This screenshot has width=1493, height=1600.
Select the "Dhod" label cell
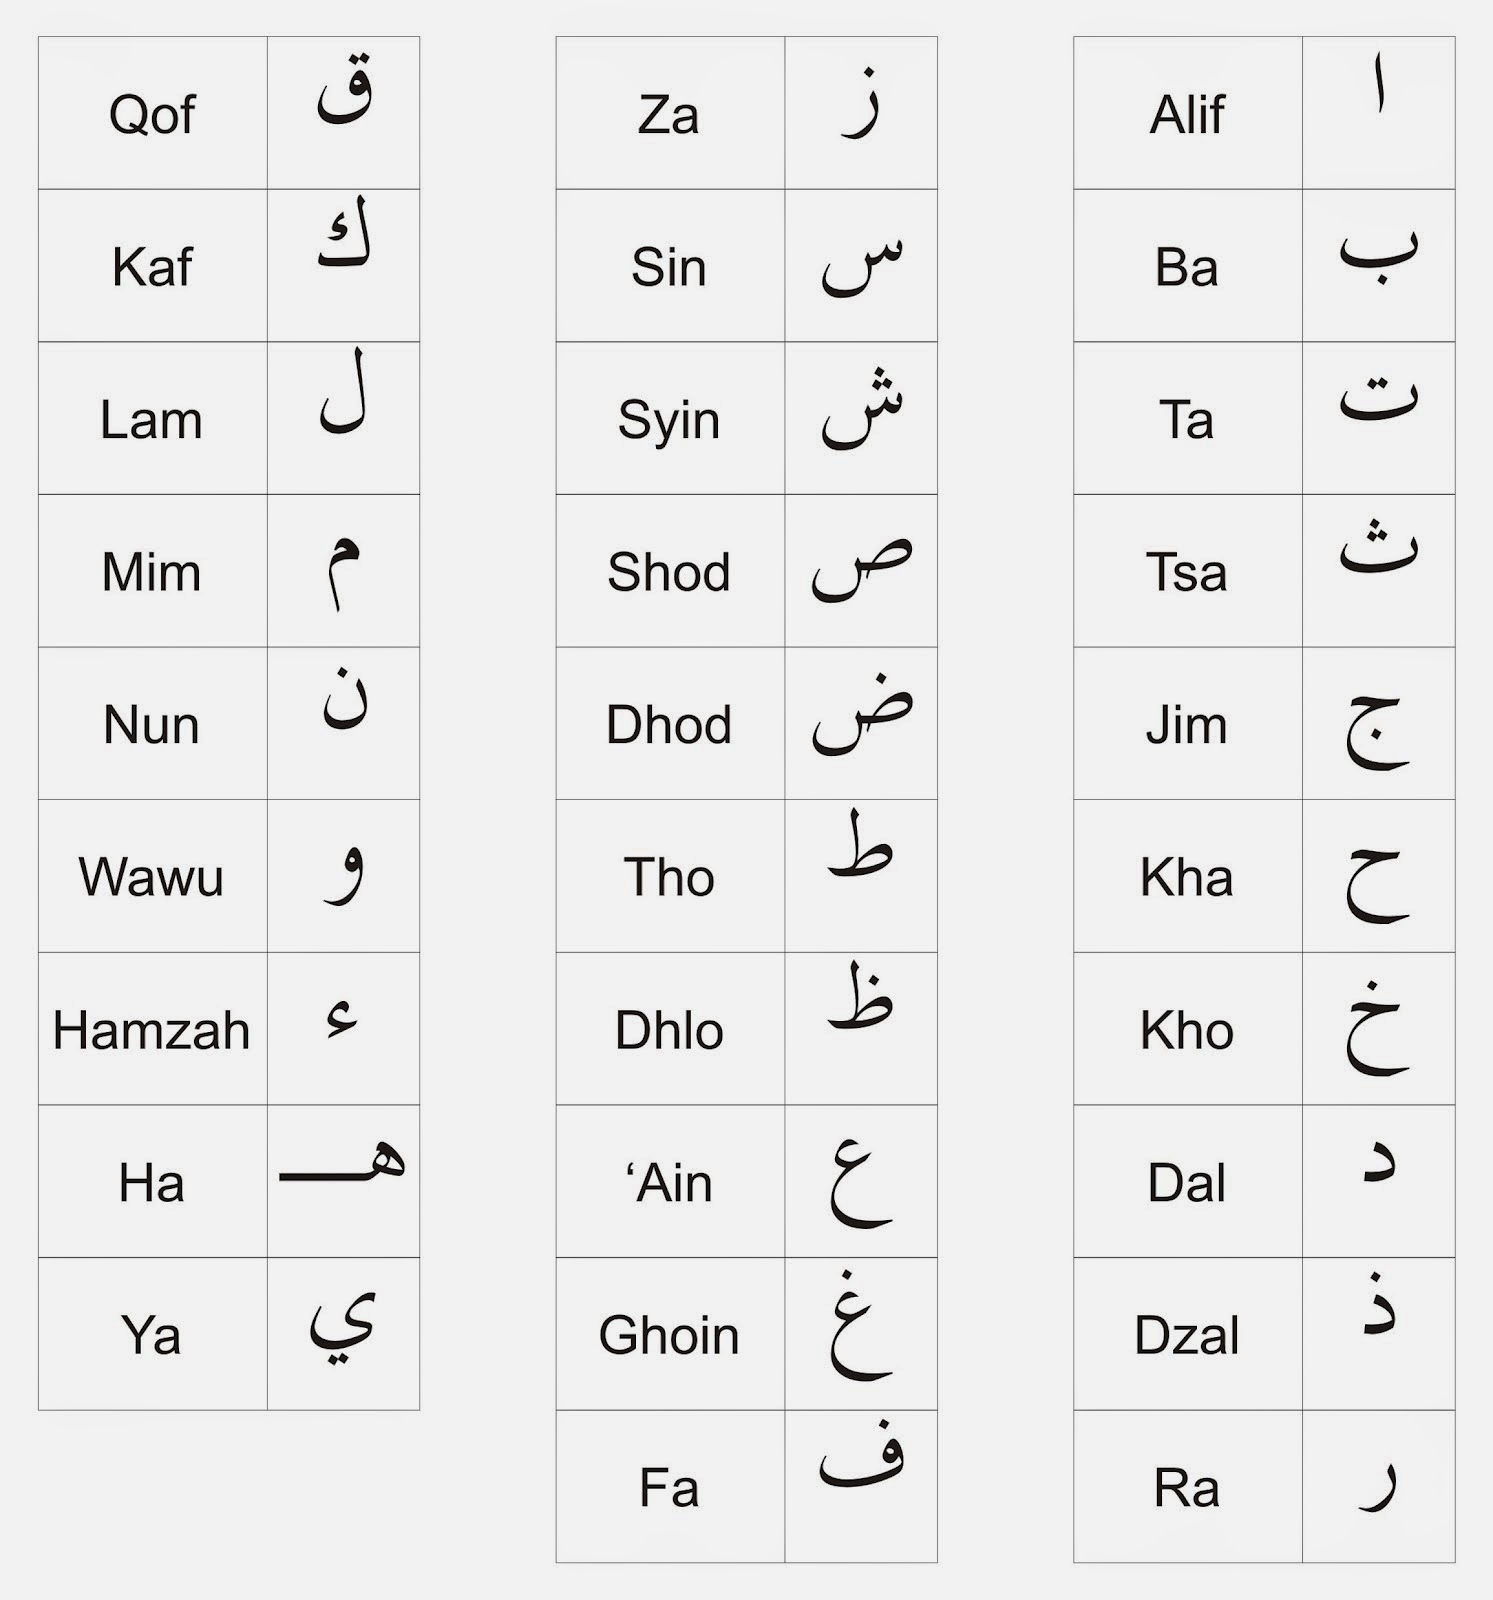tap(669, 724)
